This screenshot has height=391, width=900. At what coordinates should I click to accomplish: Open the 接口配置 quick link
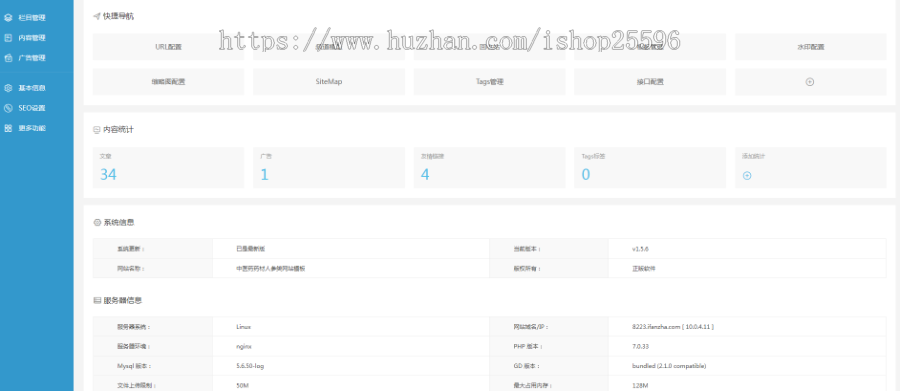click(x=650, y=82)
